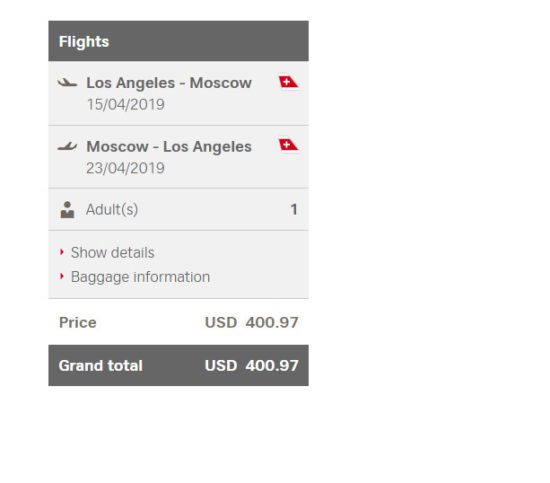Click the grand total amount USD 400.97

[251, 366]
